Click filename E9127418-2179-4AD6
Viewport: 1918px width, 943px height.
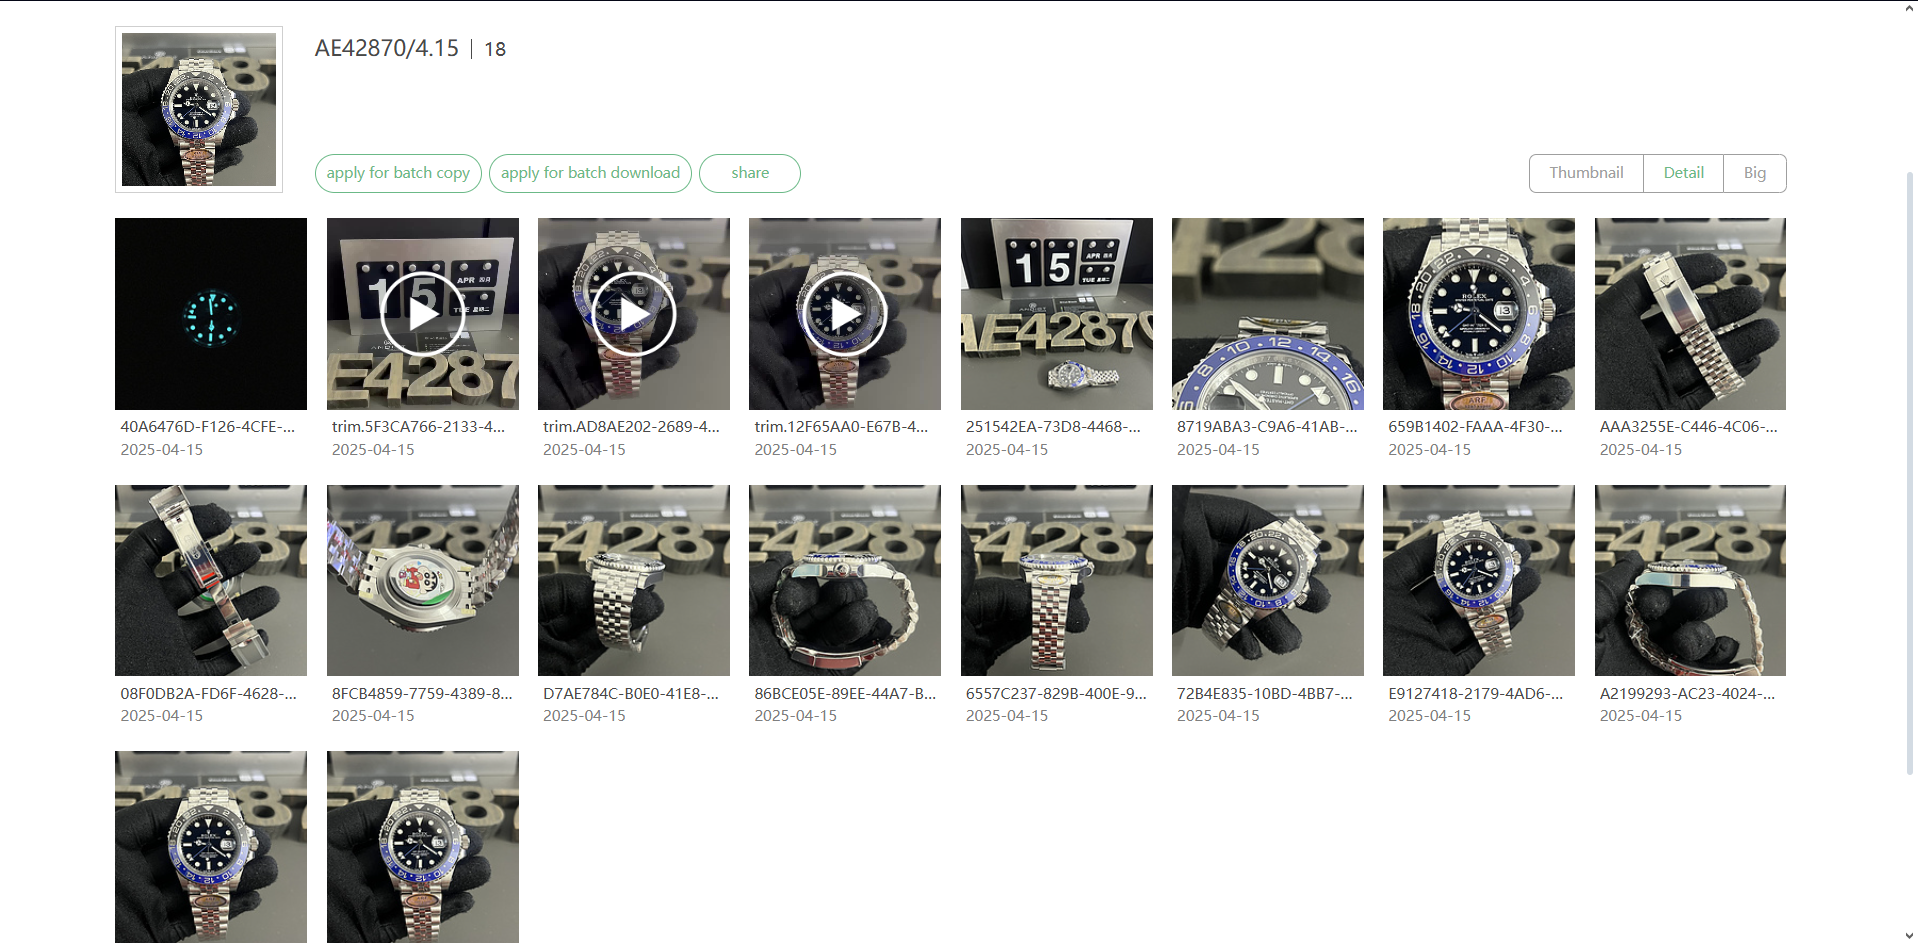(1475, 693)
